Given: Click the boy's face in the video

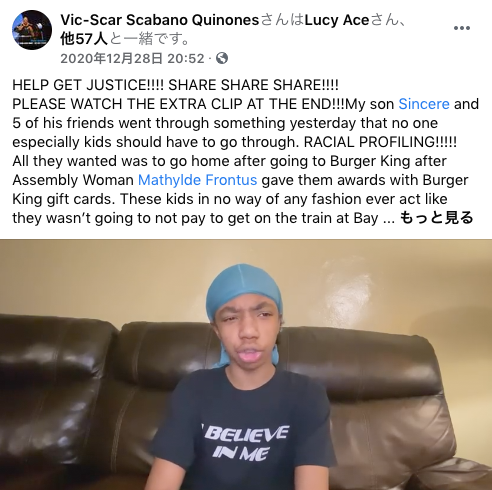Looking at the screenshot, I should tap(247, 333).
